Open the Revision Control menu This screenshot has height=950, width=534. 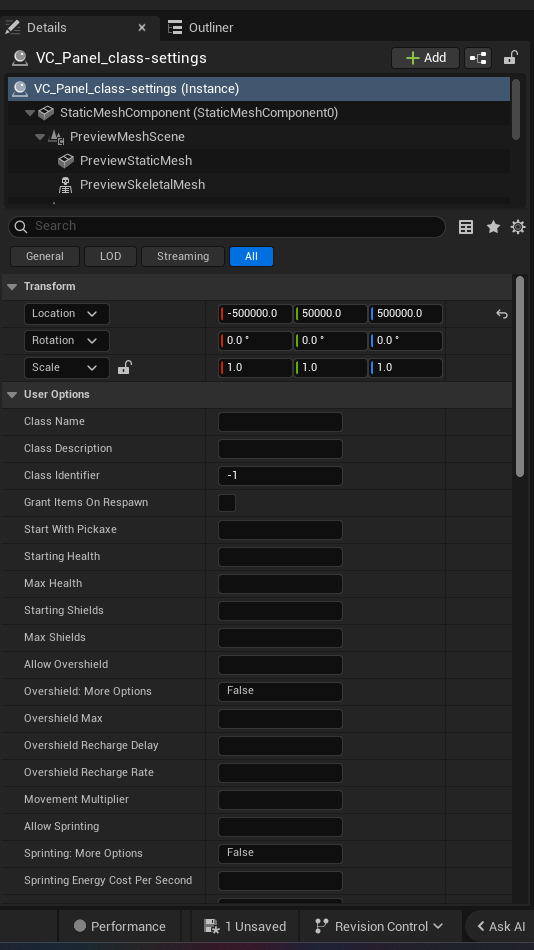[379, 926]
